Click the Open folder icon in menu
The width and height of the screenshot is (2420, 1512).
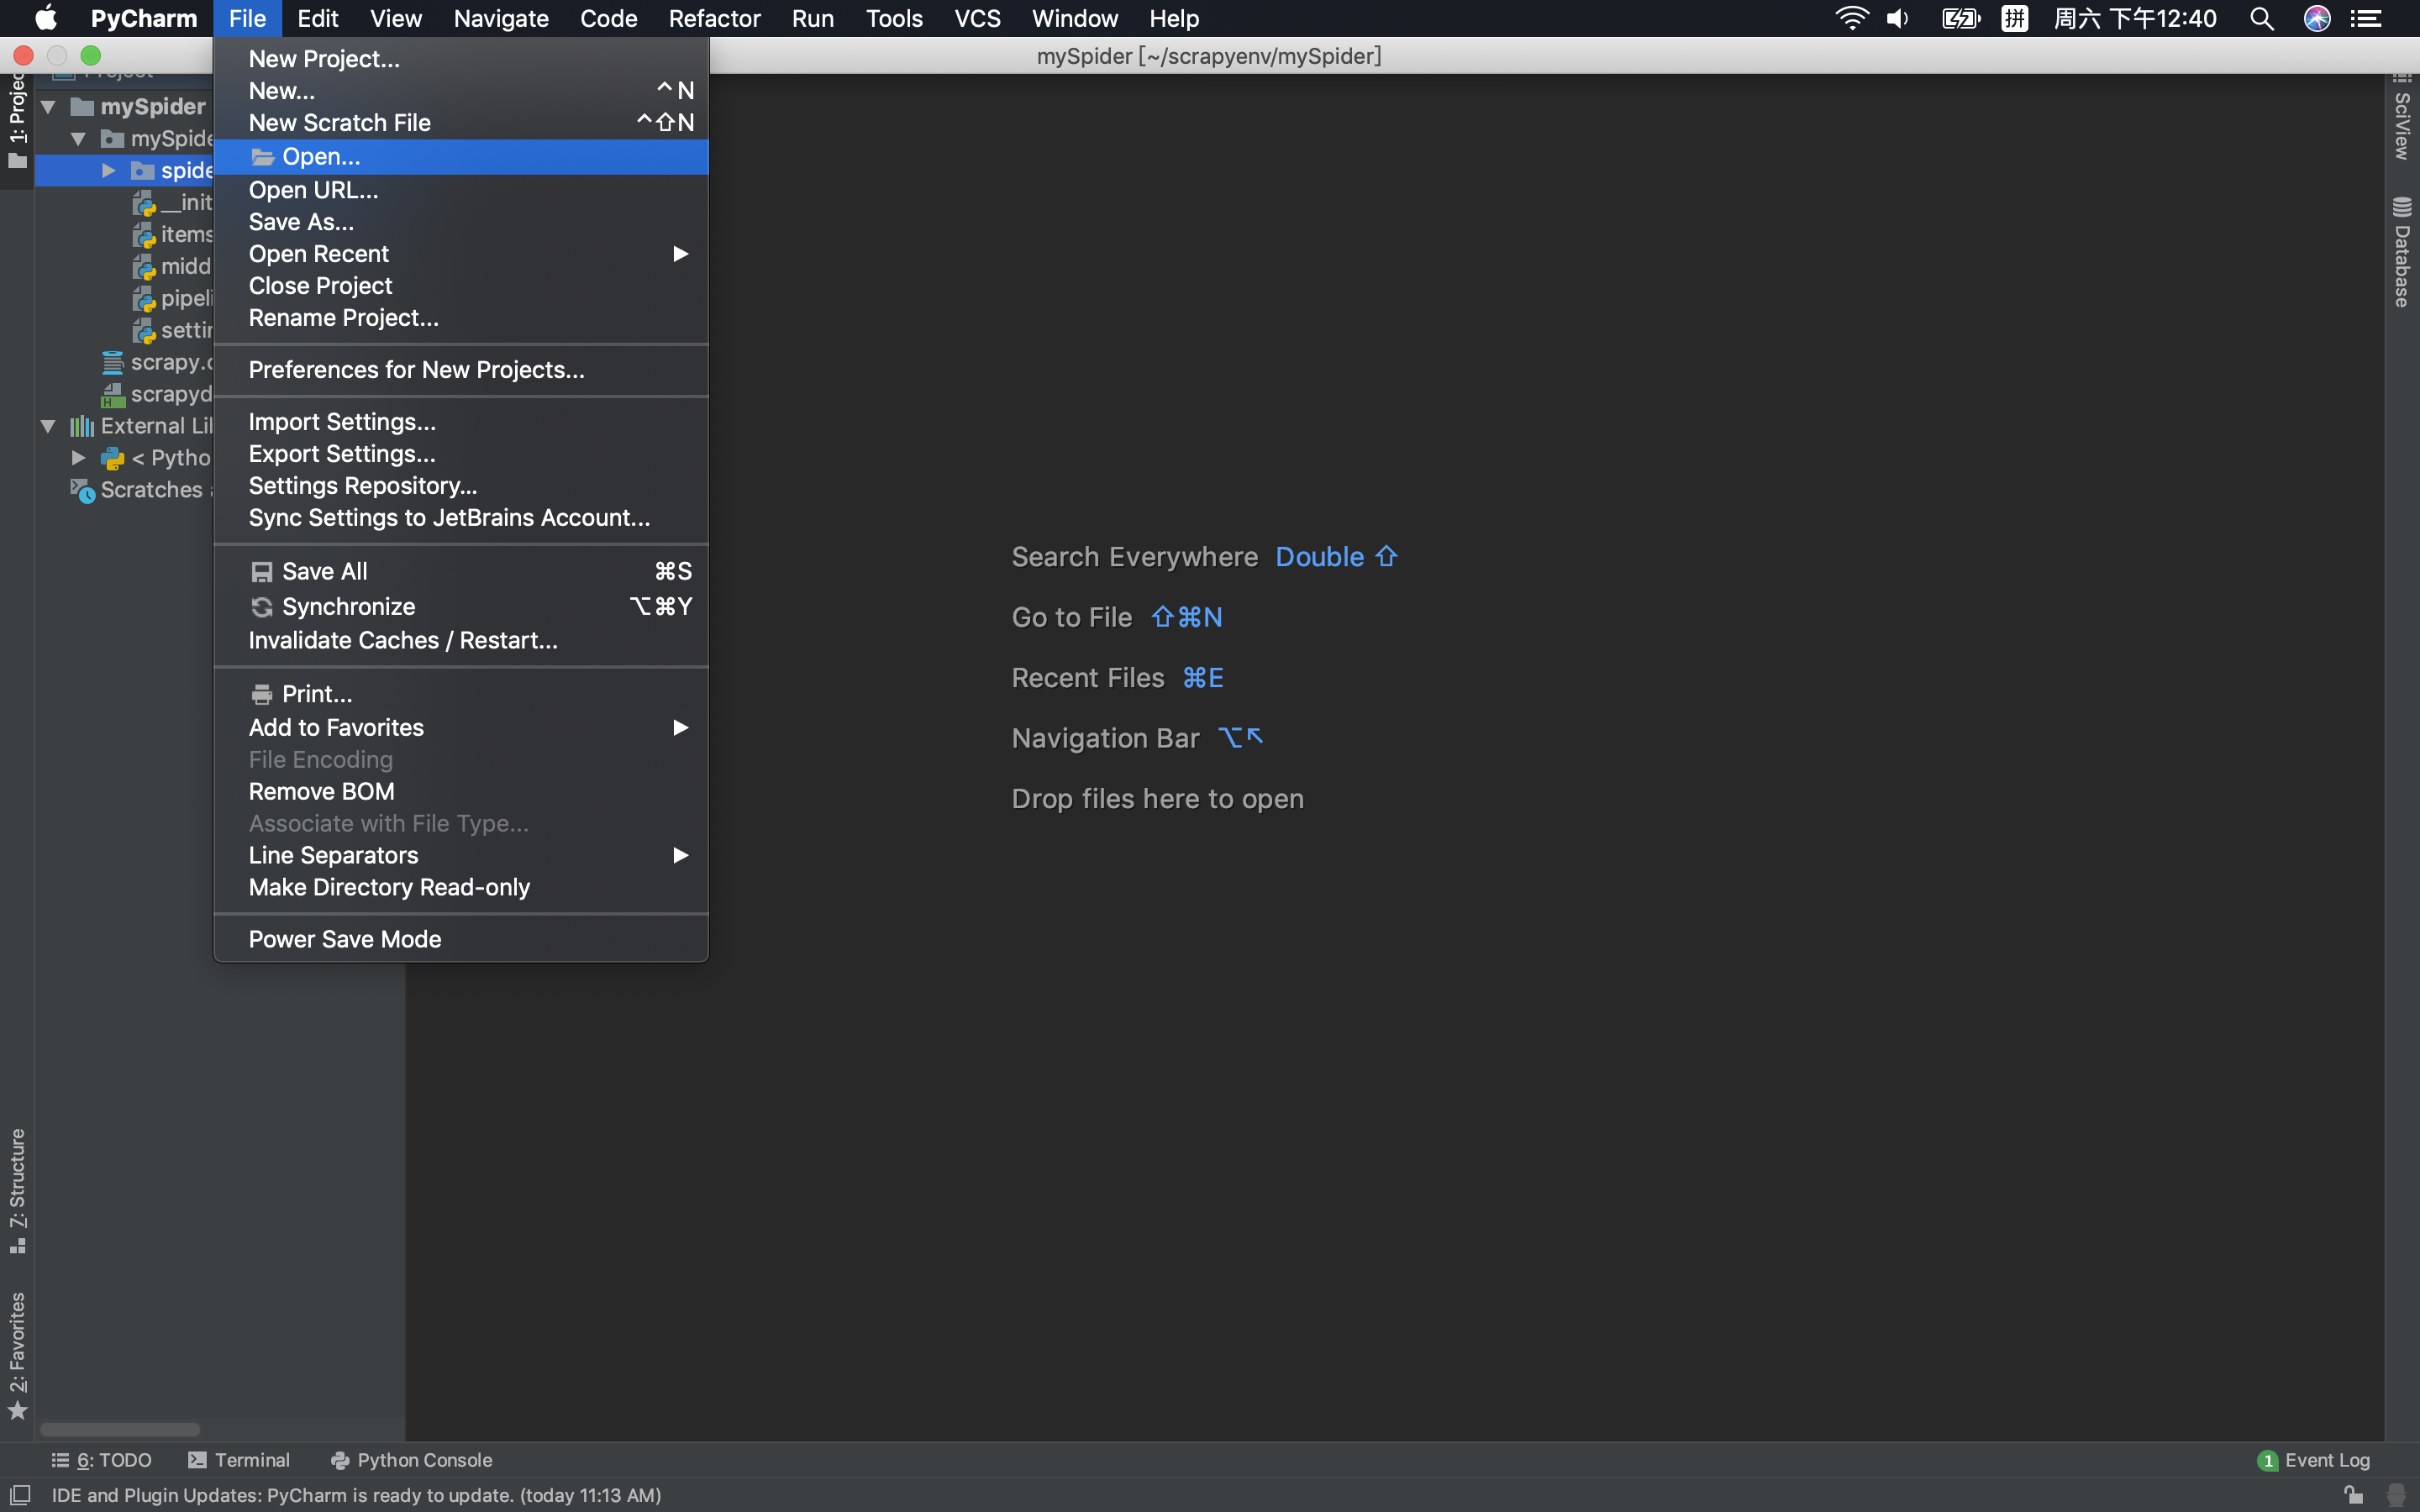point(262,157)
